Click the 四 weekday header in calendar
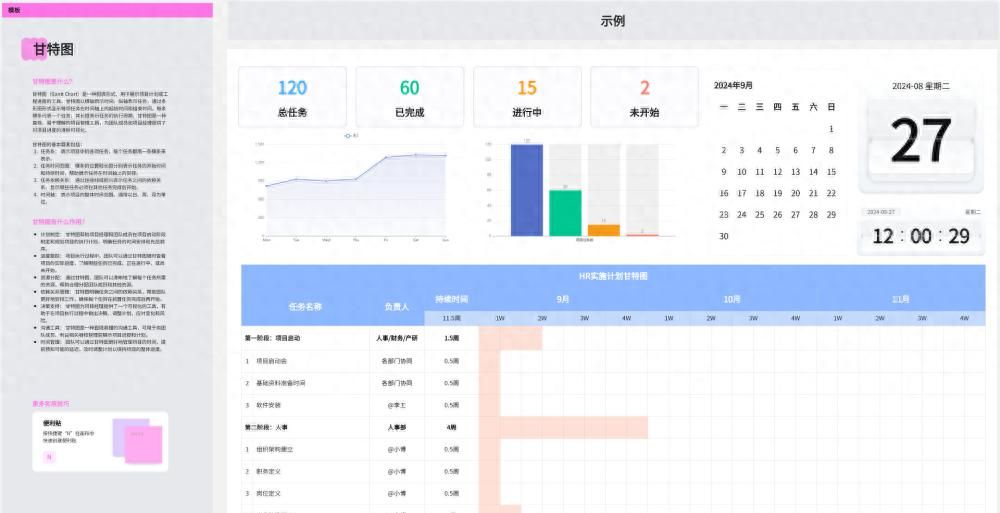Image resolution: width=1000 pixels, height=513 pixels. coord(777,107)
